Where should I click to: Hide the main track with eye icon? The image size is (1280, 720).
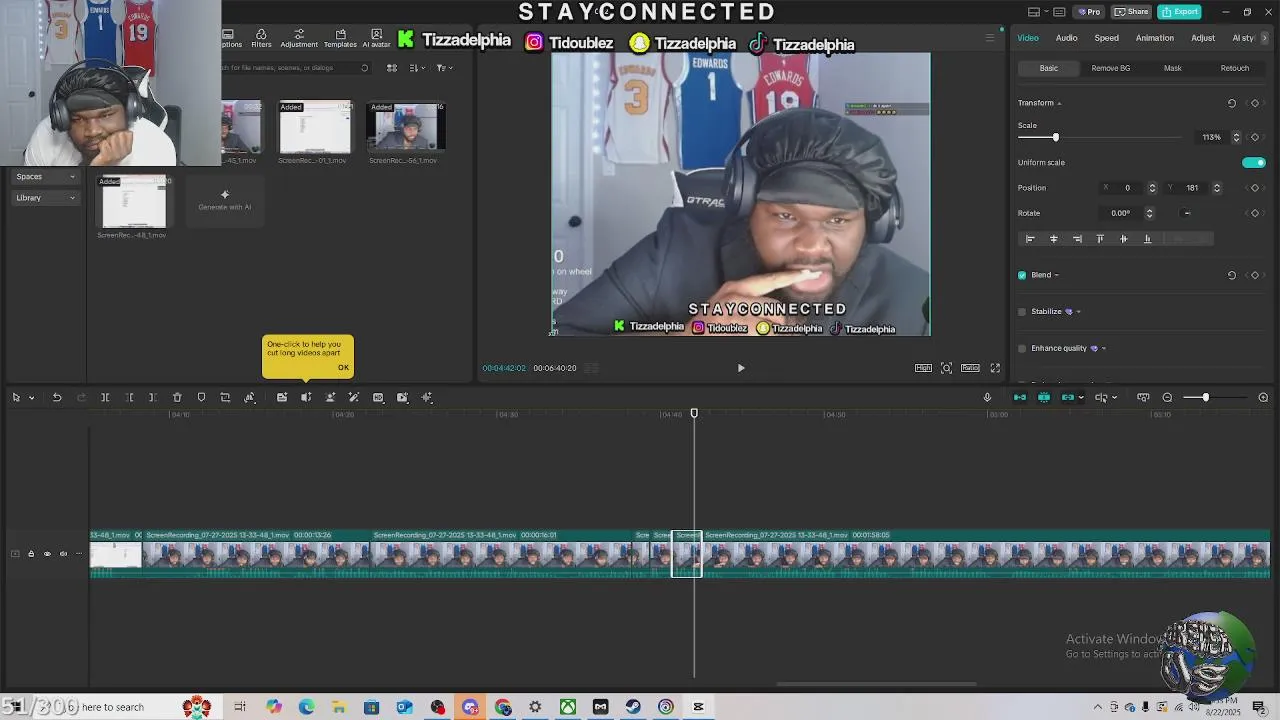click(x=47, y=554)
